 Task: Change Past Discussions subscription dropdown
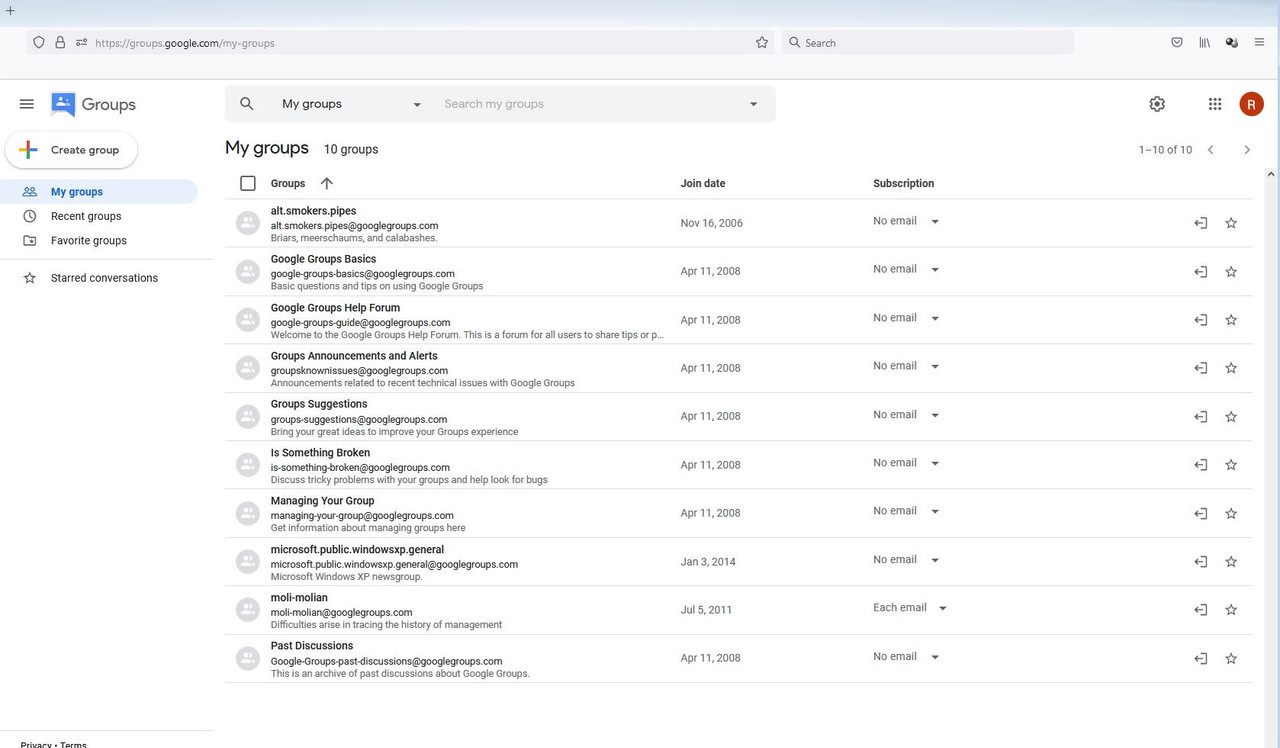click(x=906, y=657)
